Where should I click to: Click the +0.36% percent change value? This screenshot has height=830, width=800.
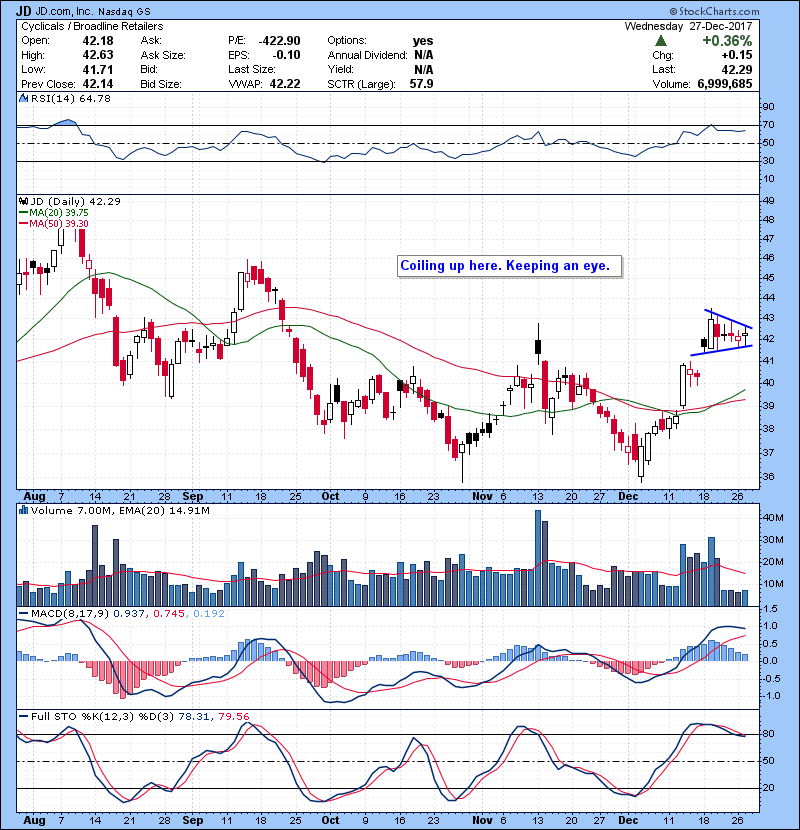click(x=727, y=41)
